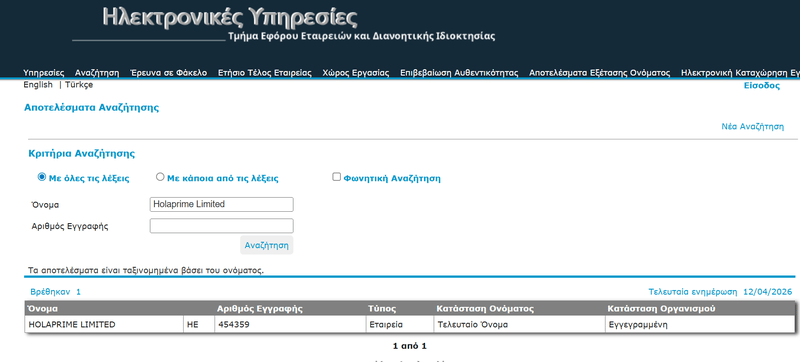The width and height of the screenshot is (800, 362).
Task: Click the Όνομα column header
Action: (43, 309)
